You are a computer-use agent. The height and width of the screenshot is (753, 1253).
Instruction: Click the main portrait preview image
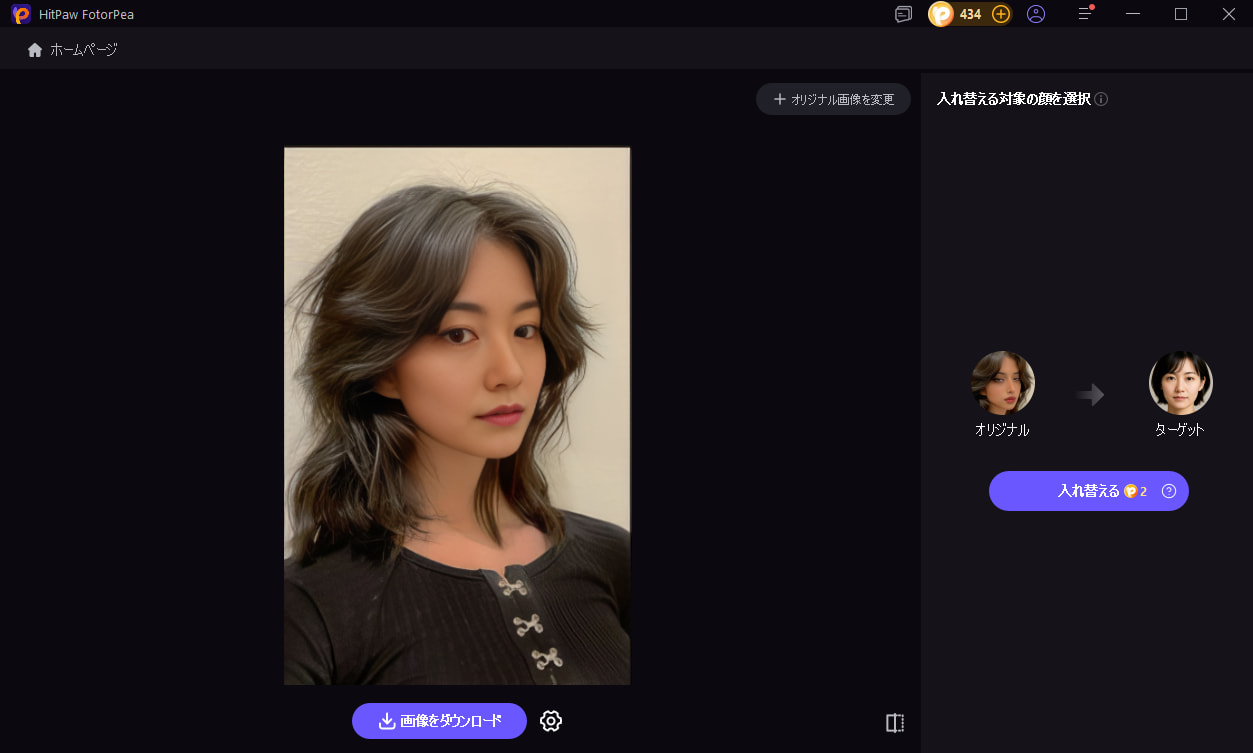pos(457,416)
